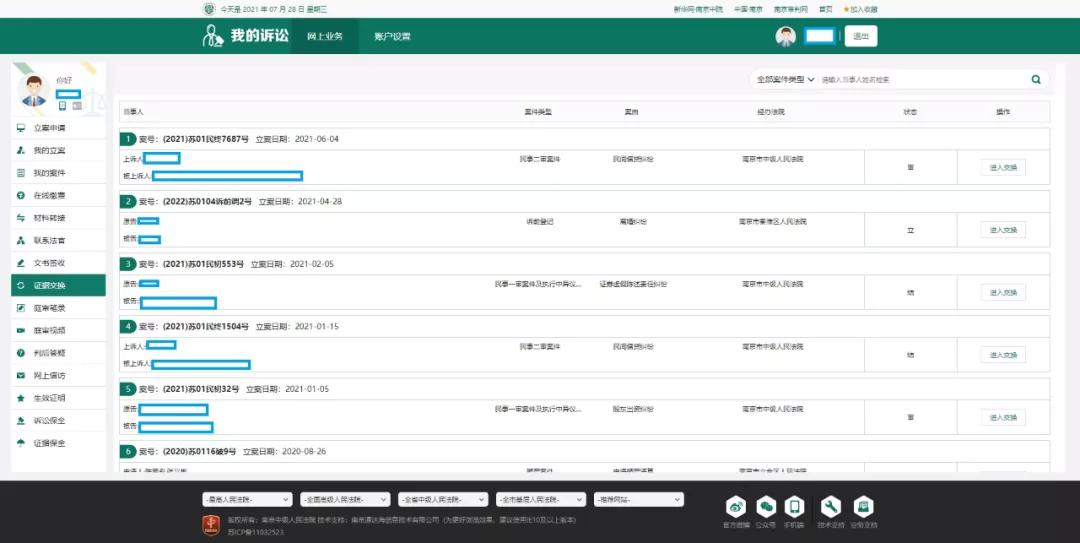The image size is (1080, 543).
Task: Click the 庭审视频 camera icon in sidebar
Action: tap(21, 331)
